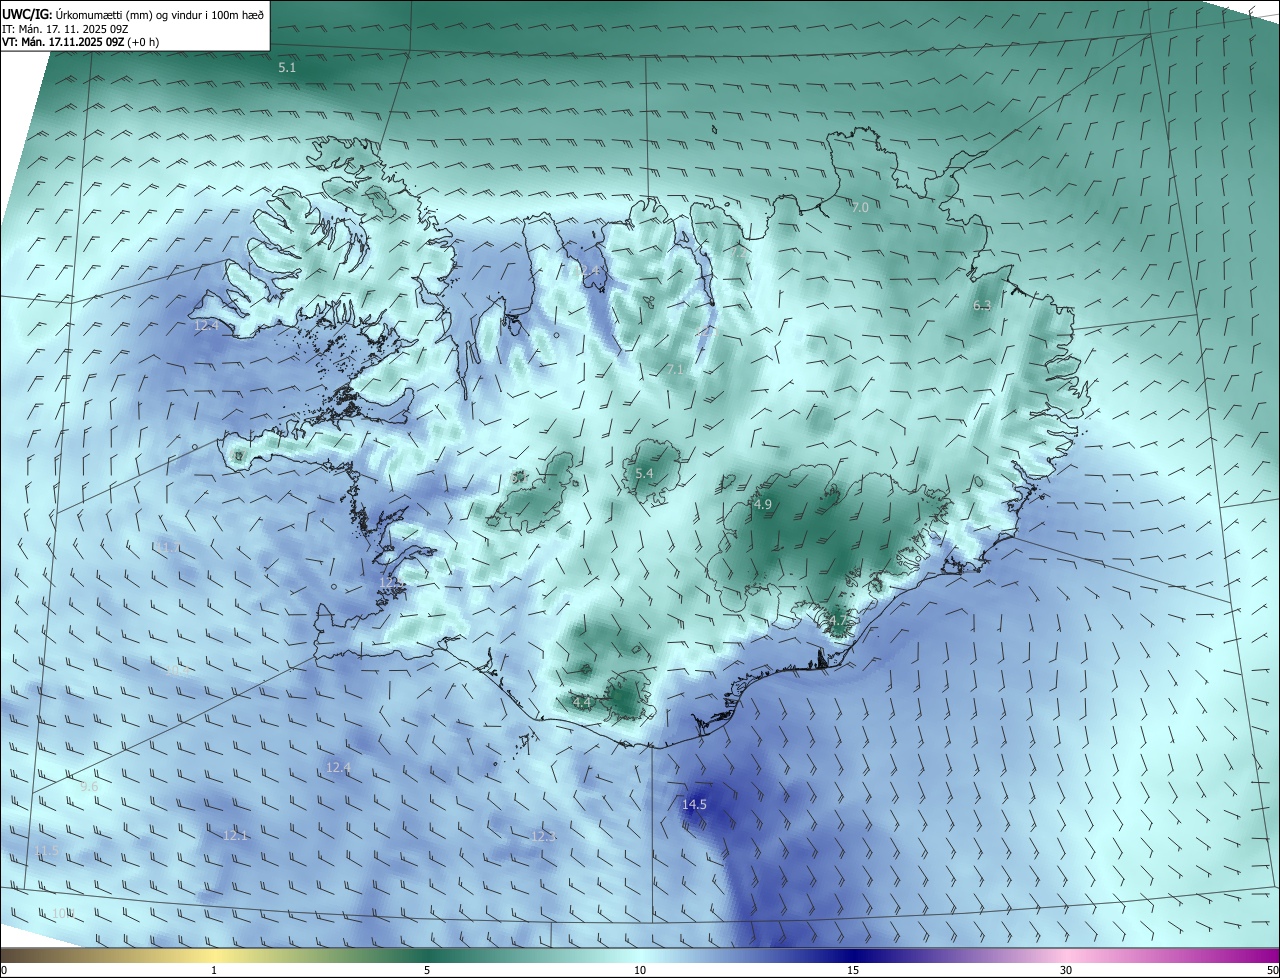1280x978 pixels.
Task: Click the 7.1 value label on the map
Action: pyautogui.click(x=676, y=370)
